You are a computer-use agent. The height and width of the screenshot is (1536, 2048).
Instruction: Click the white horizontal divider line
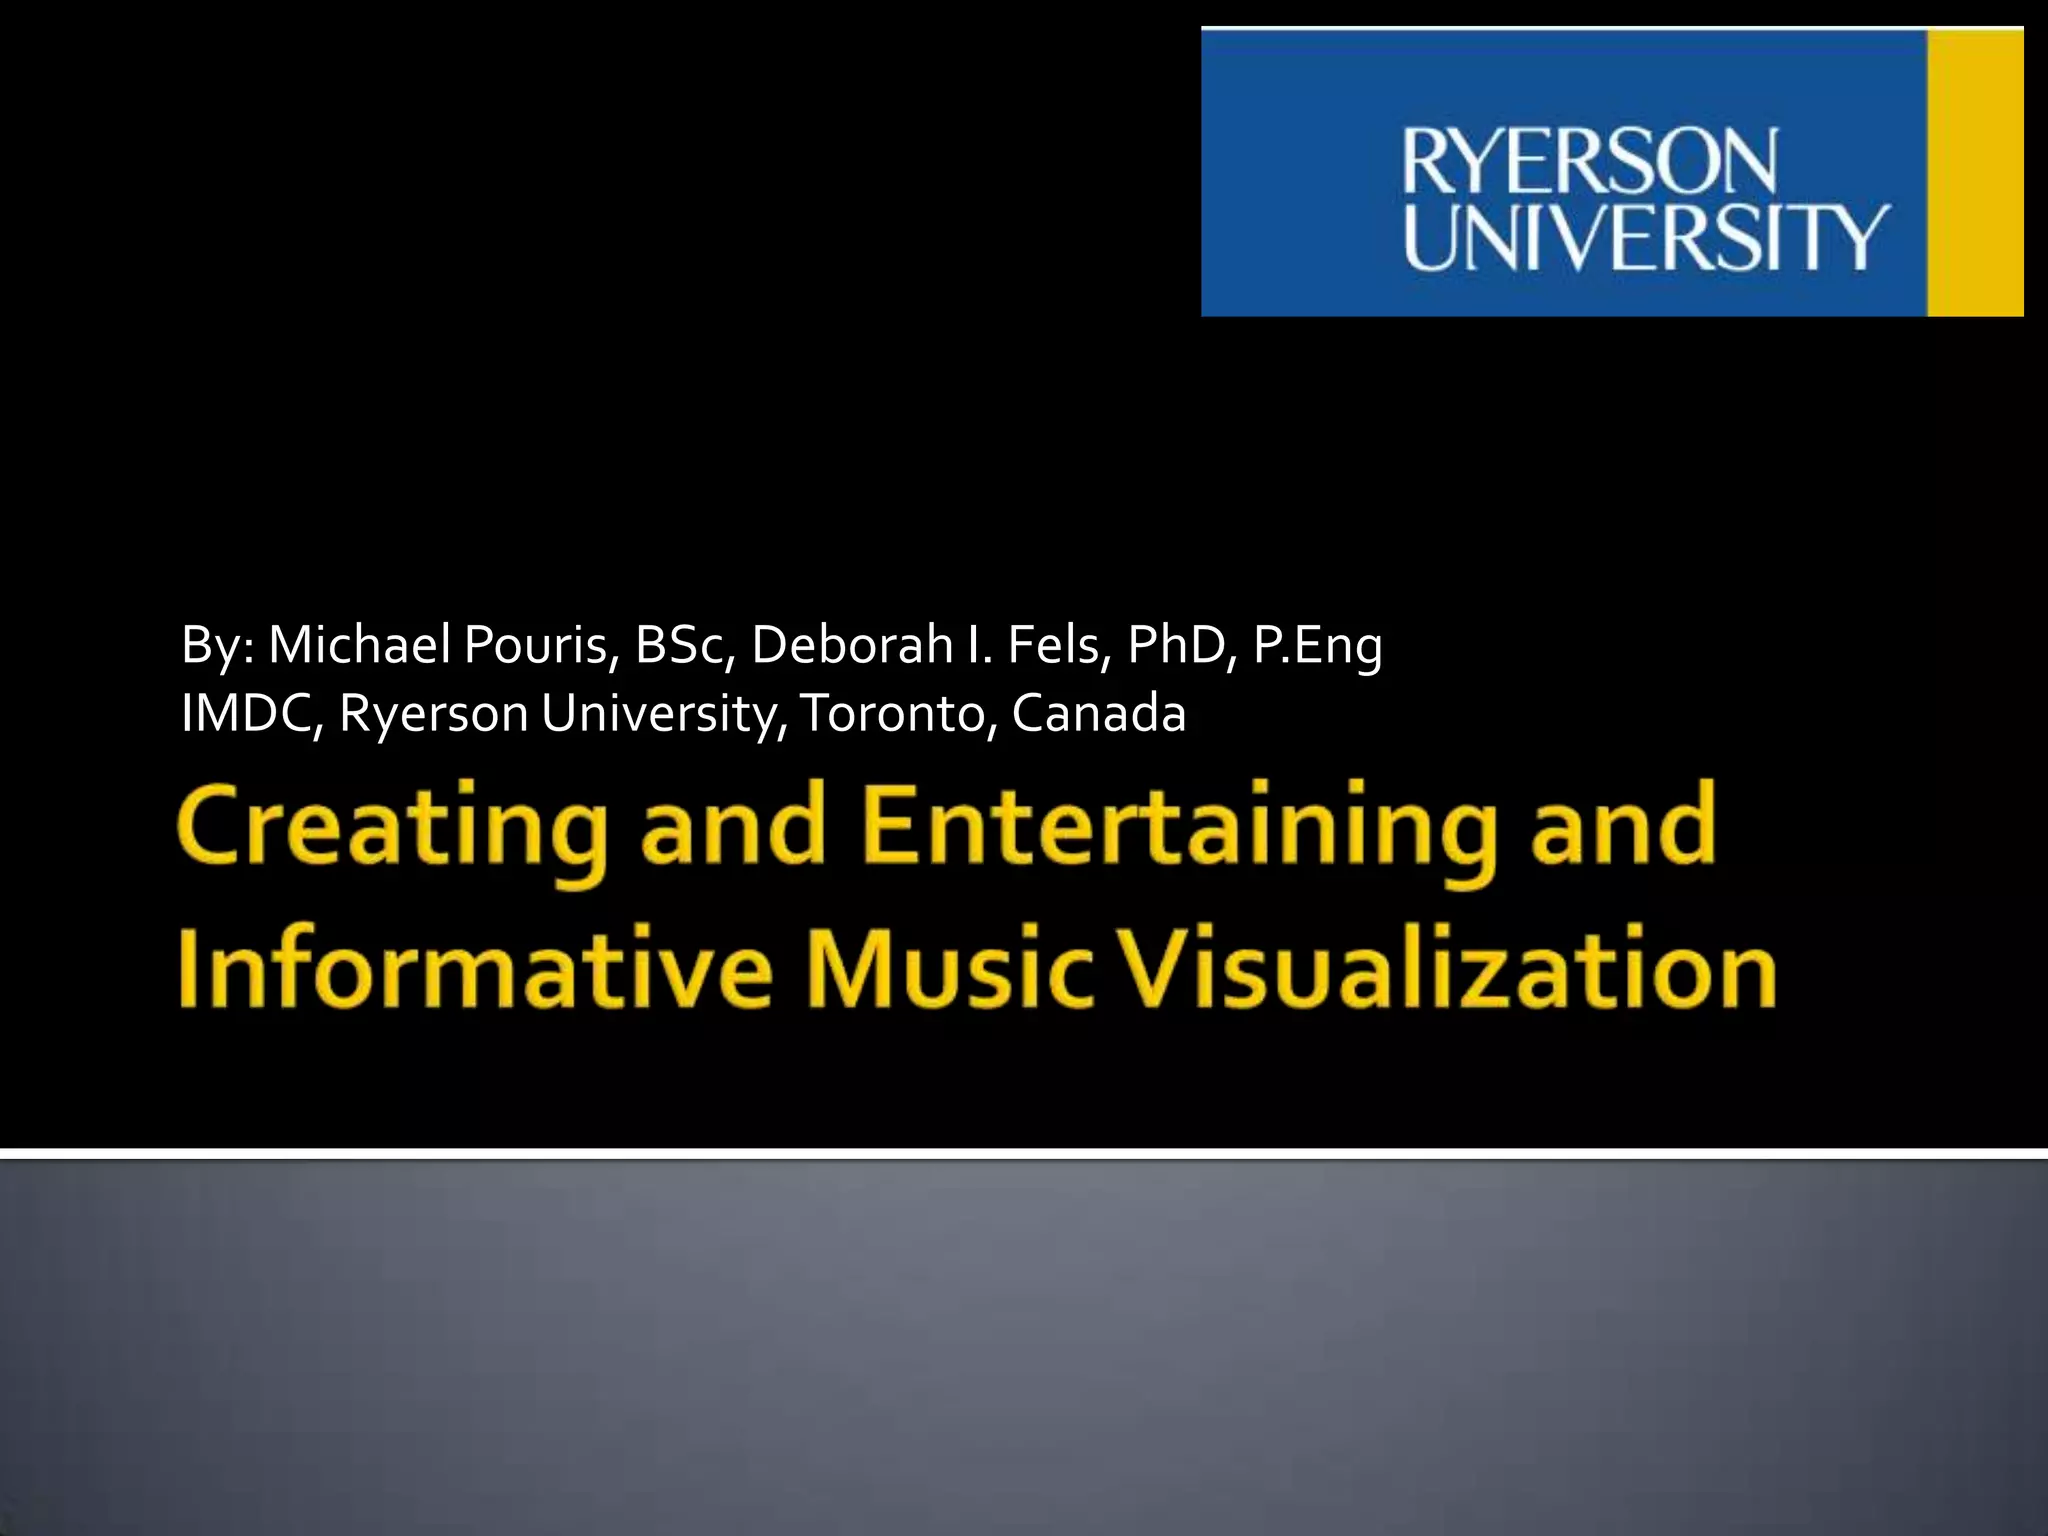pos(1024,1154)
